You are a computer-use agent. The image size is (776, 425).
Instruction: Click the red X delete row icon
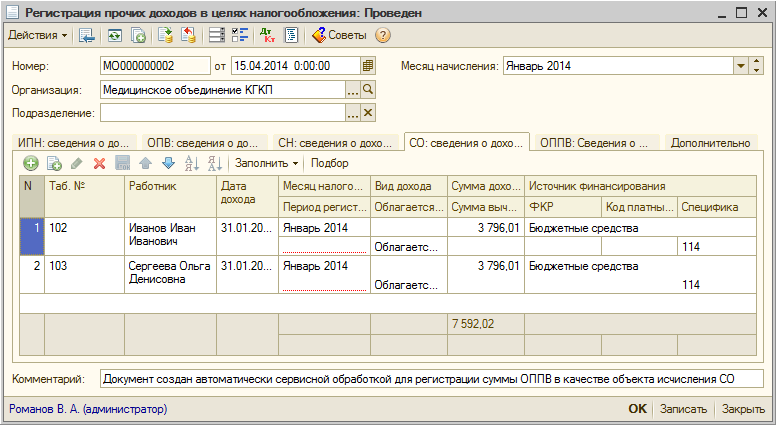point(99,162)
